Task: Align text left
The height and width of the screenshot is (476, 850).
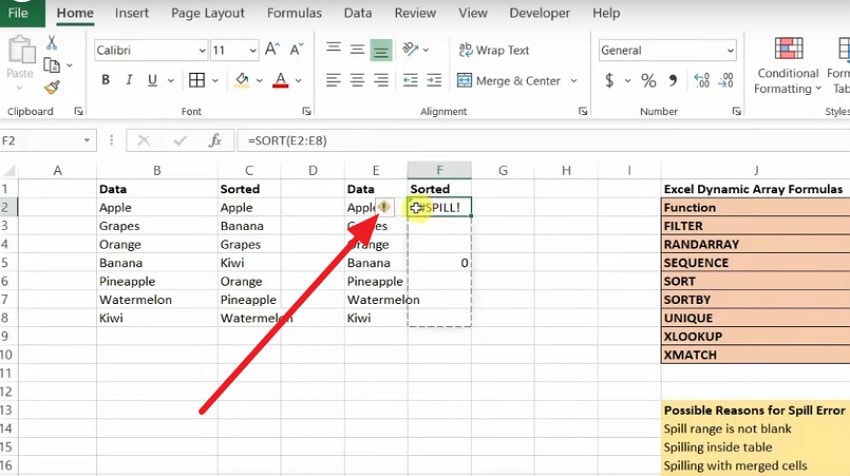Action: tap(333, 81)
